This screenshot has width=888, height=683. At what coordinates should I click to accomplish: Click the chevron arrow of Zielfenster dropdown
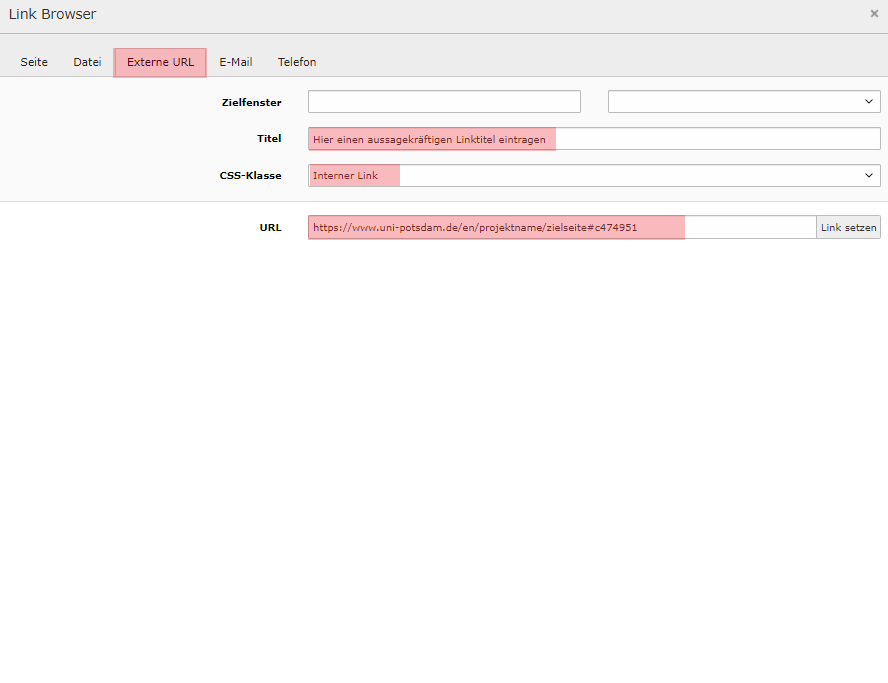coord(869,102)
